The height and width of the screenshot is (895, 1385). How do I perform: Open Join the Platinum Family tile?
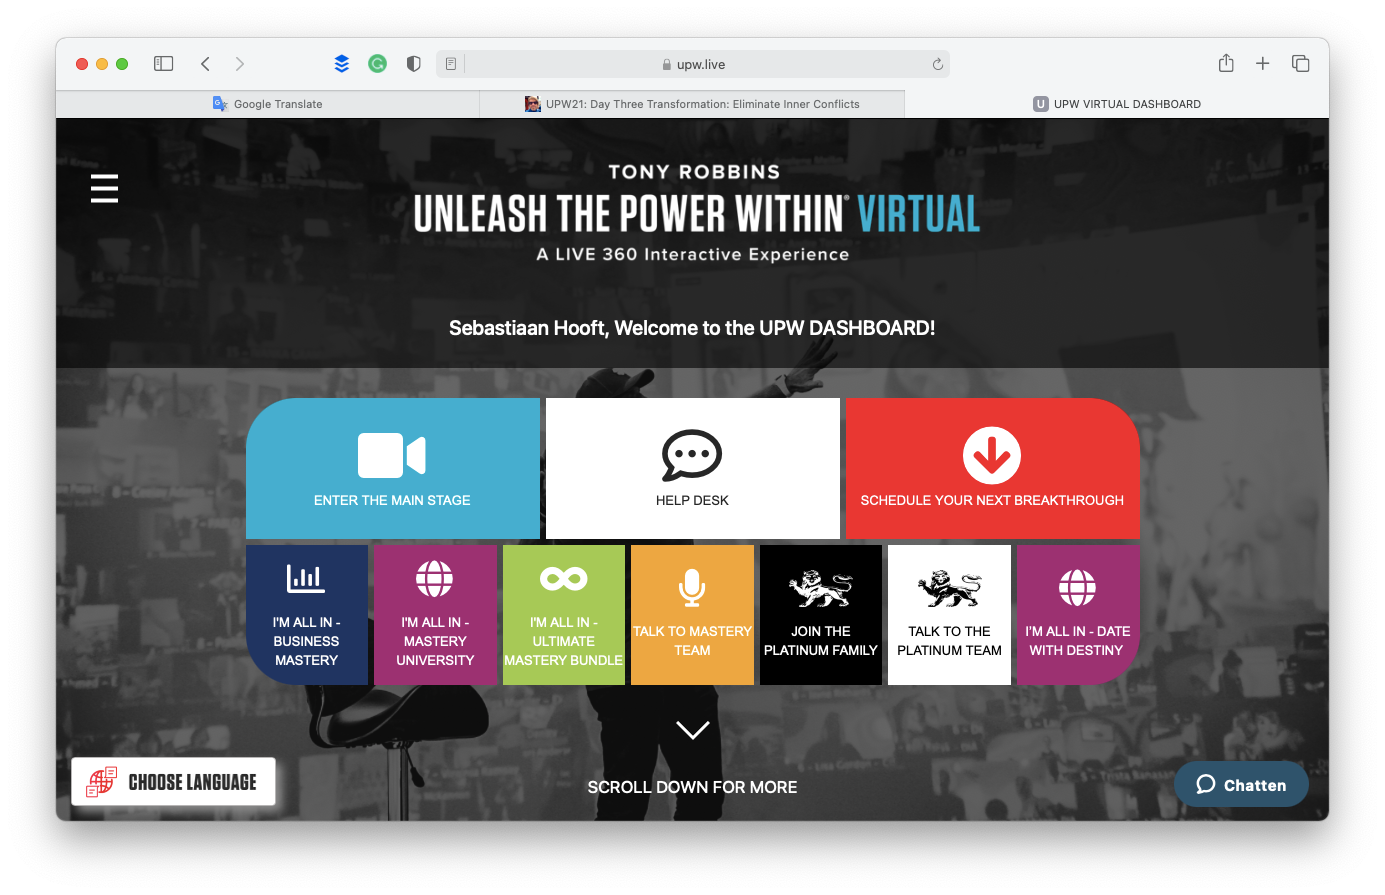coord(821,615)
